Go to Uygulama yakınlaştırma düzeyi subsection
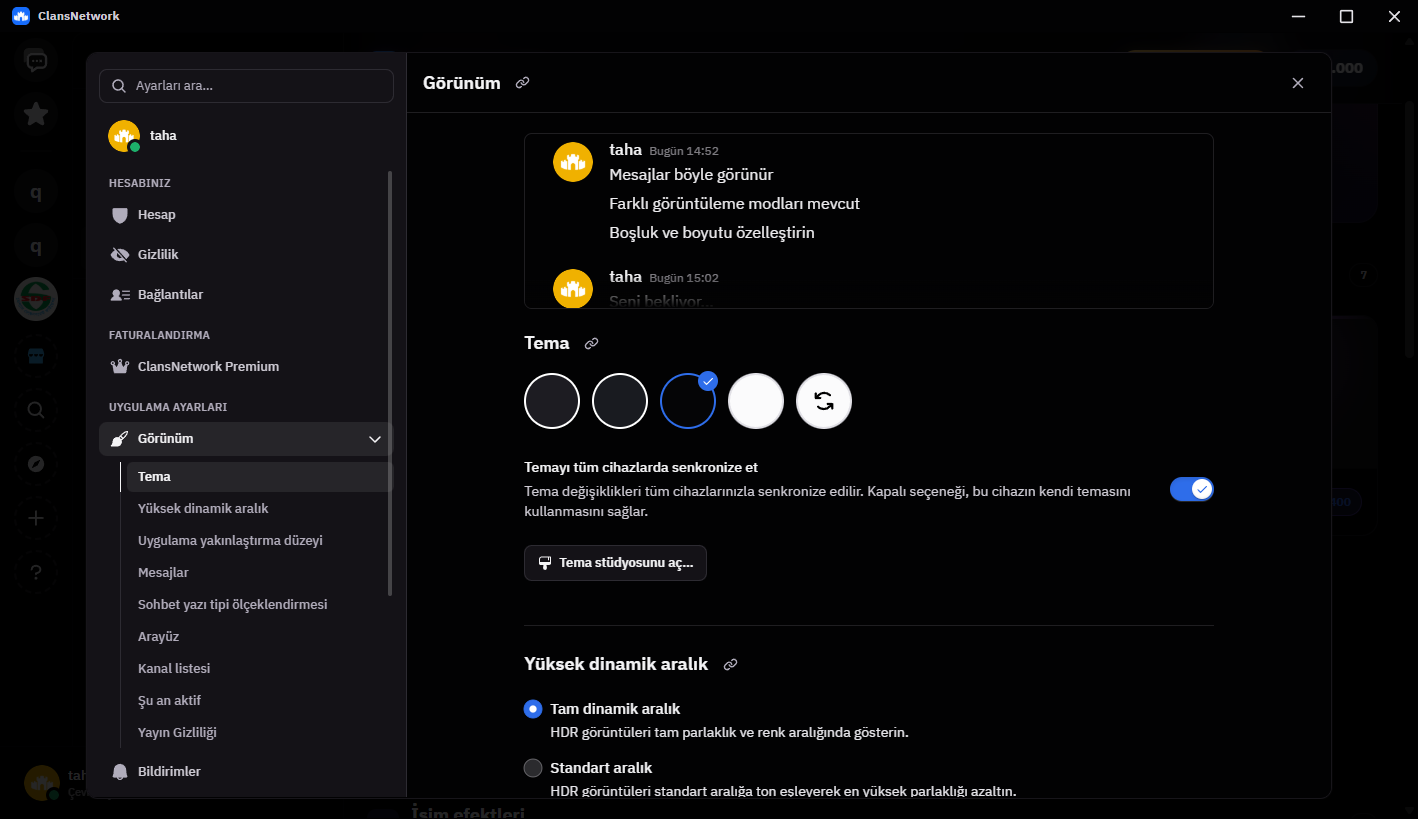This screenshot has height=819, width=1418. pyautogui.click(x=258, y=541)
